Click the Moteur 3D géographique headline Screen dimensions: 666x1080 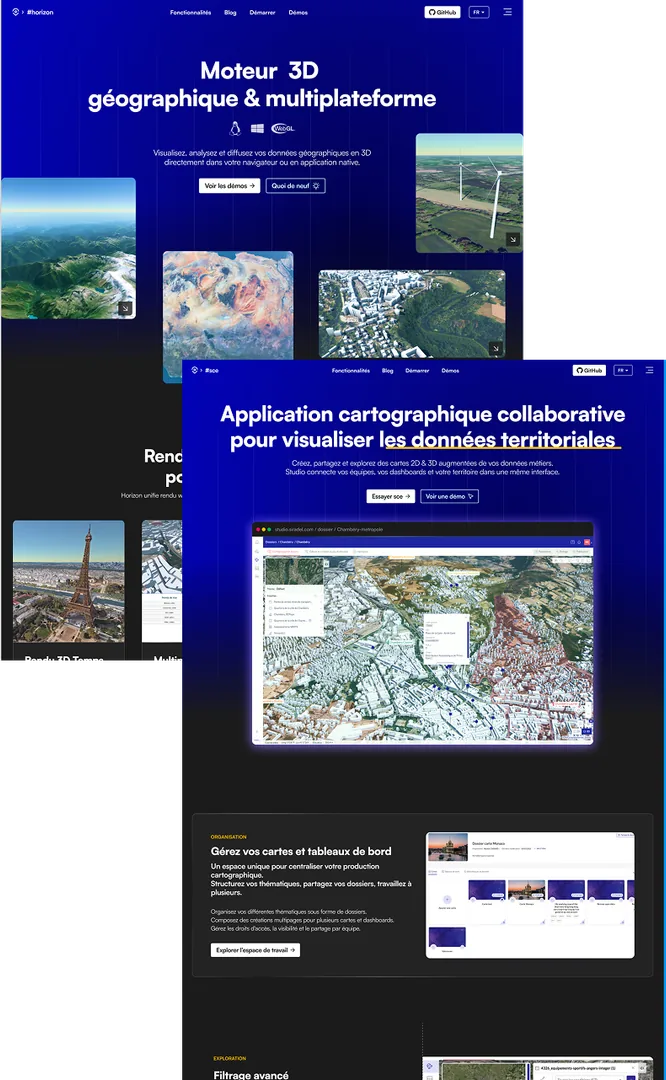click(x=262, y=85)
